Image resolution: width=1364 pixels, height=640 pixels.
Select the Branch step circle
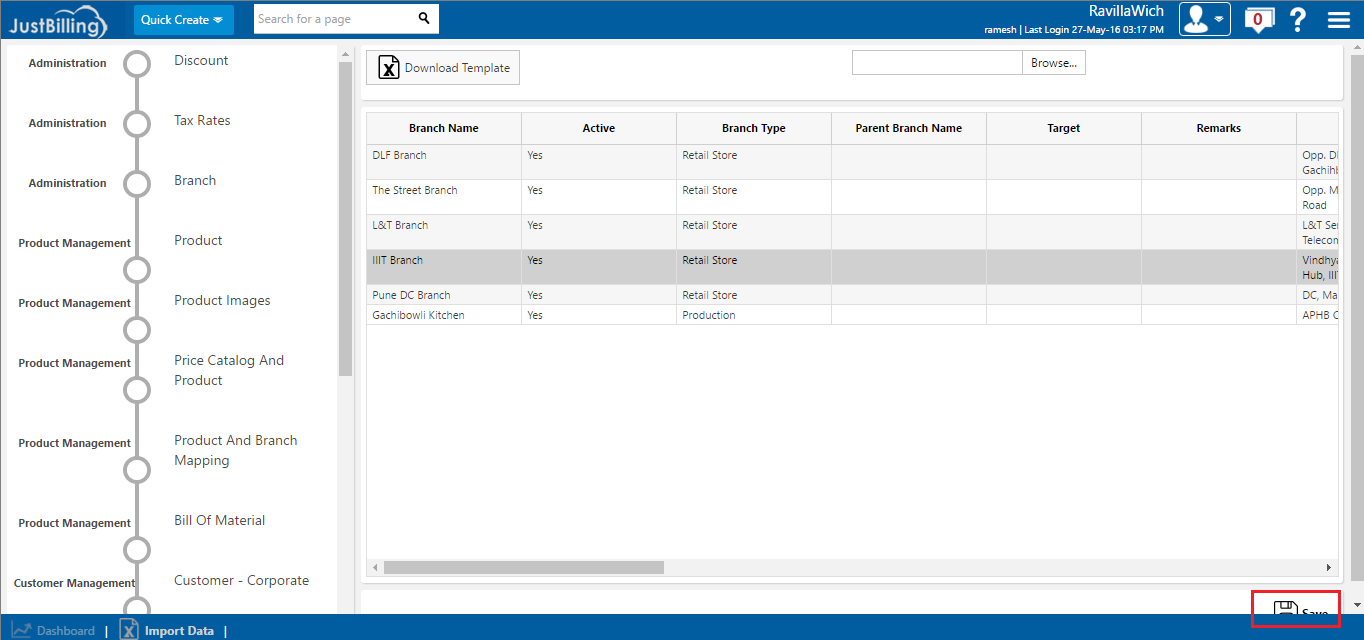137,184
